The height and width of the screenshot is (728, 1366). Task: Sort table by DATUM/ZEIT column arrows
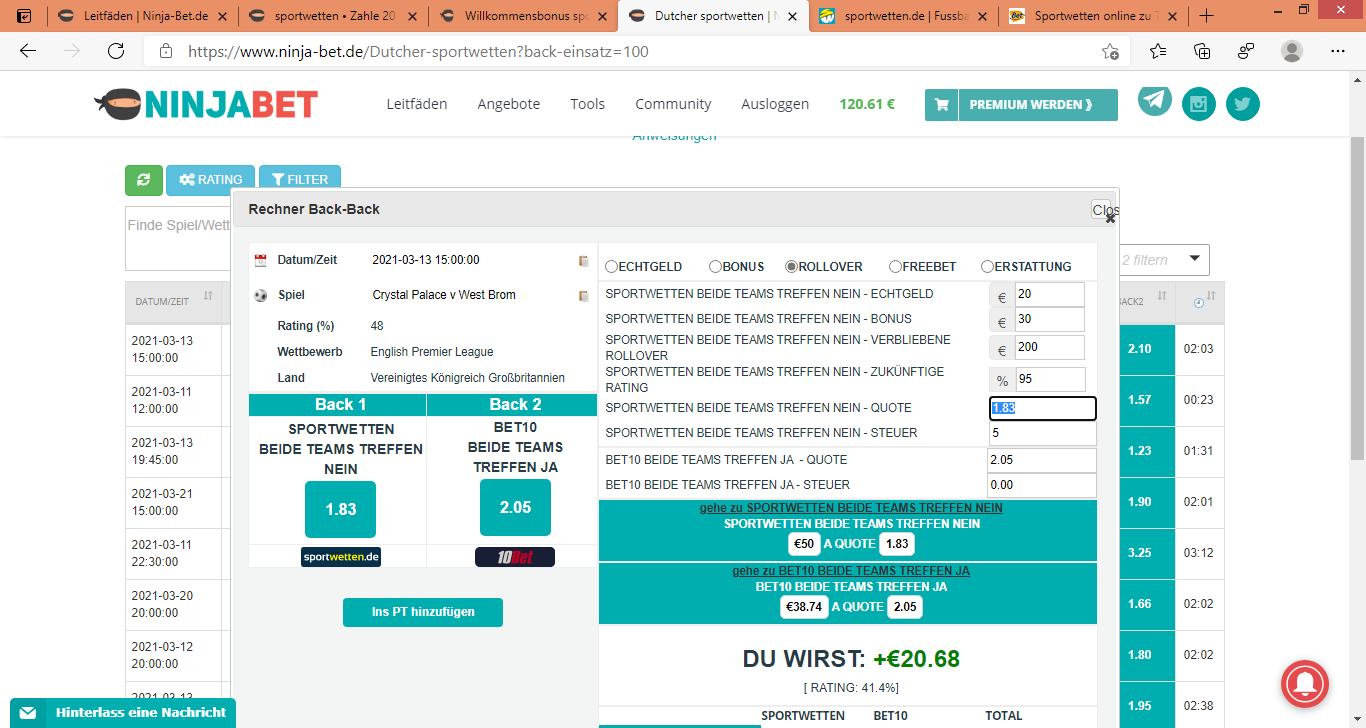click(x=208, y=296)
